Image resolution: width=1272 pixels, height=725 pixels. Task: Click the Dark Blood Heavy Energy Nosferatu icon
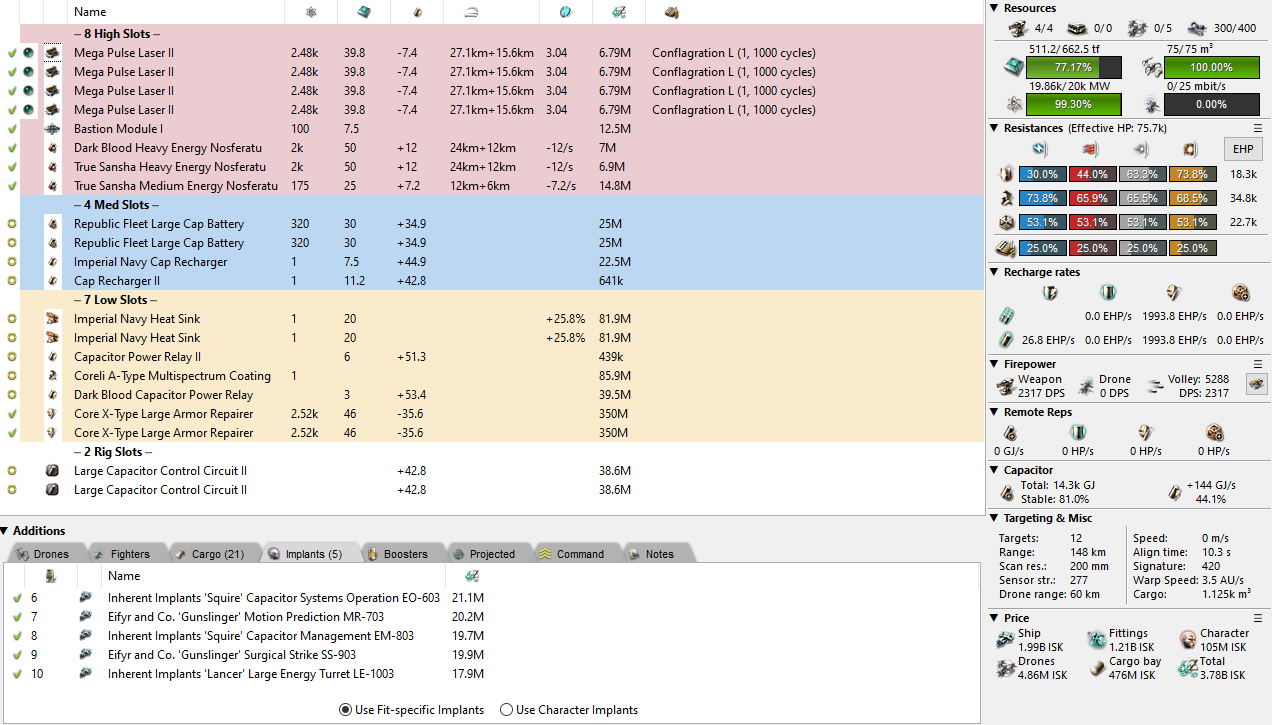click(x=52, y=148)
